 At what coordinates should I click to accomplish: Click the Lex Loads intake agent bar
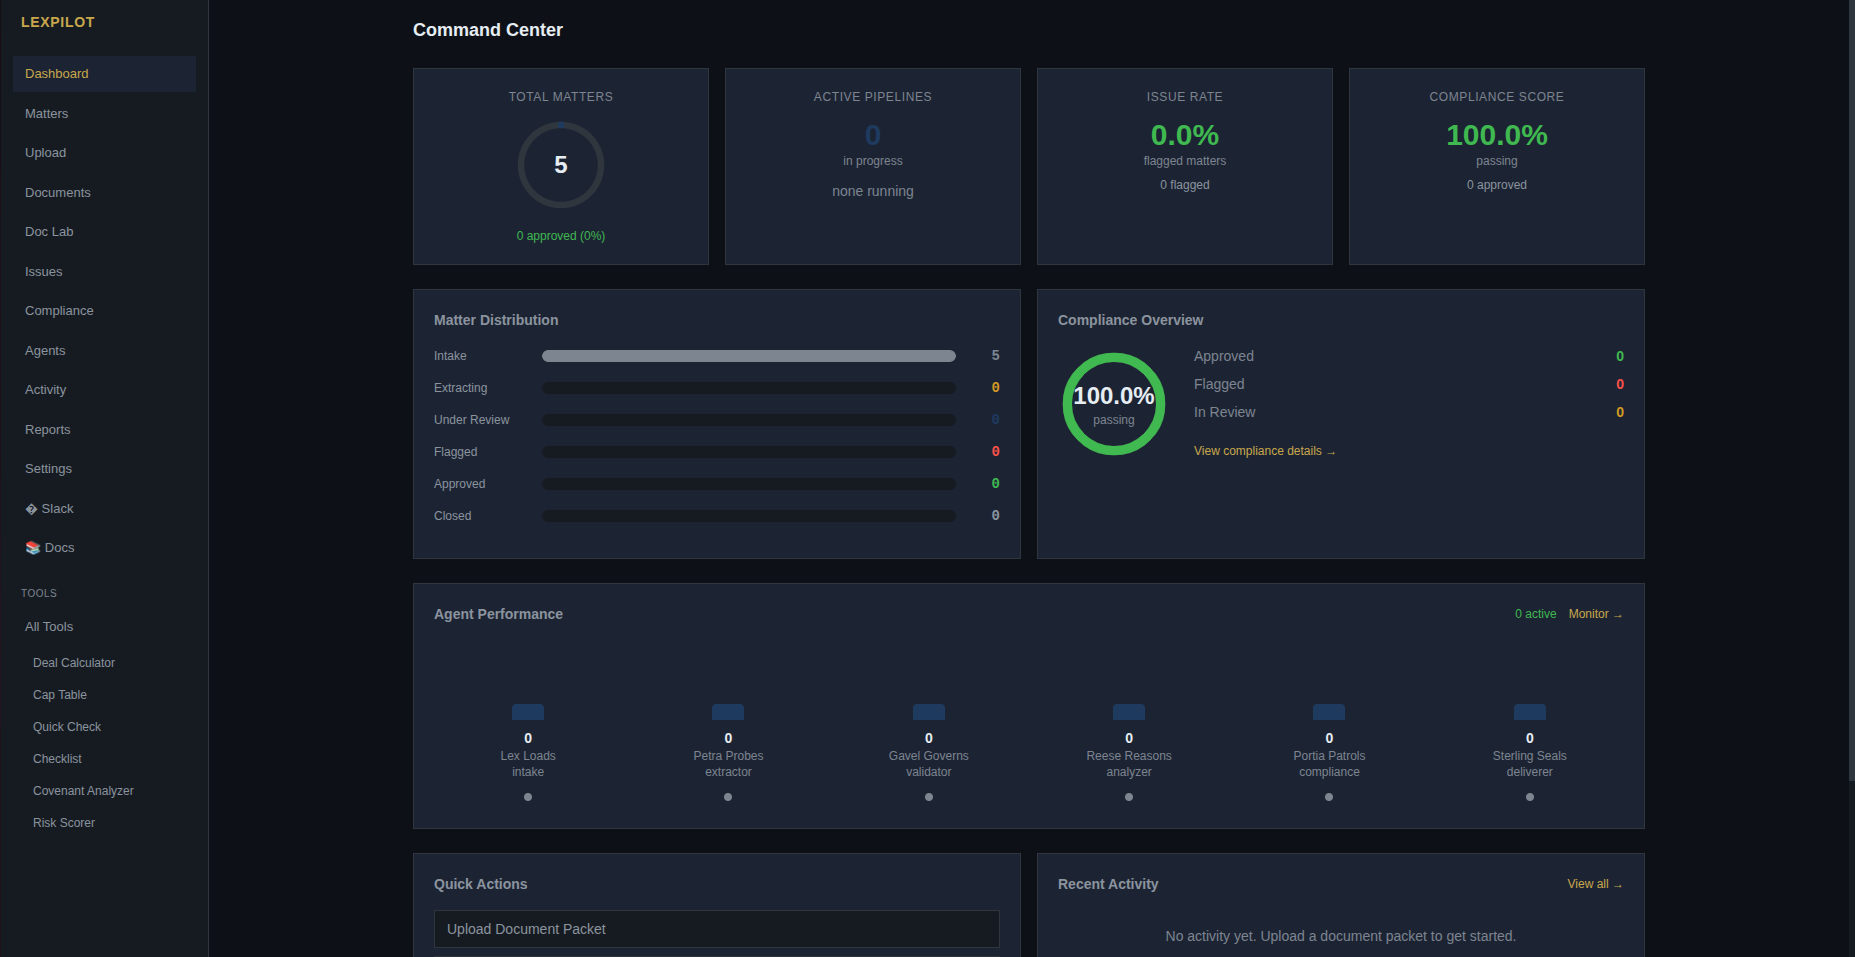point(528,712)
